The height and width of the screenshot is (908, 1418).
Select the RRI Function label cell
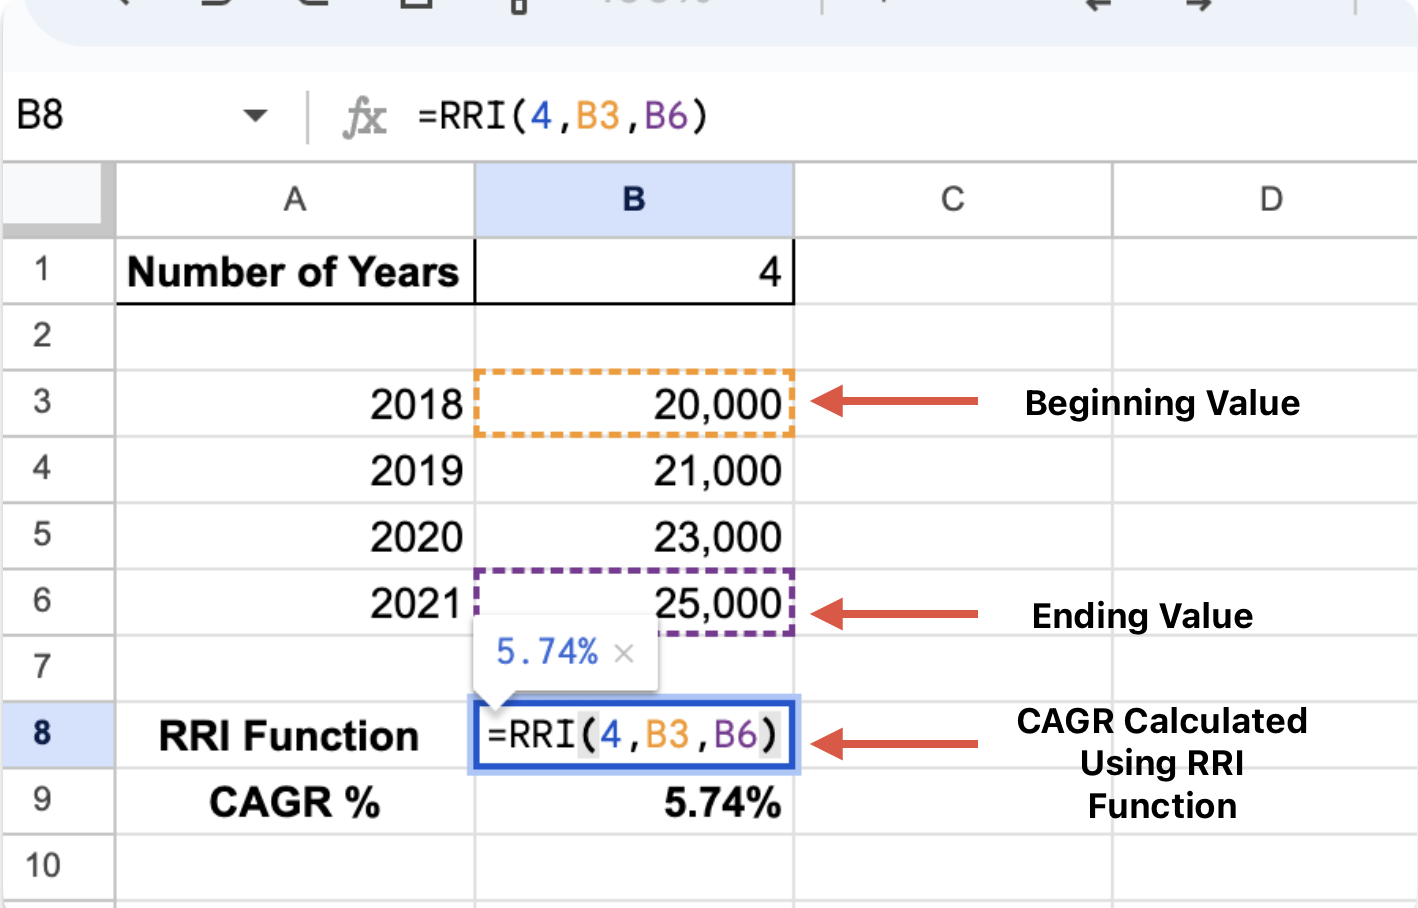pos(294,736)
